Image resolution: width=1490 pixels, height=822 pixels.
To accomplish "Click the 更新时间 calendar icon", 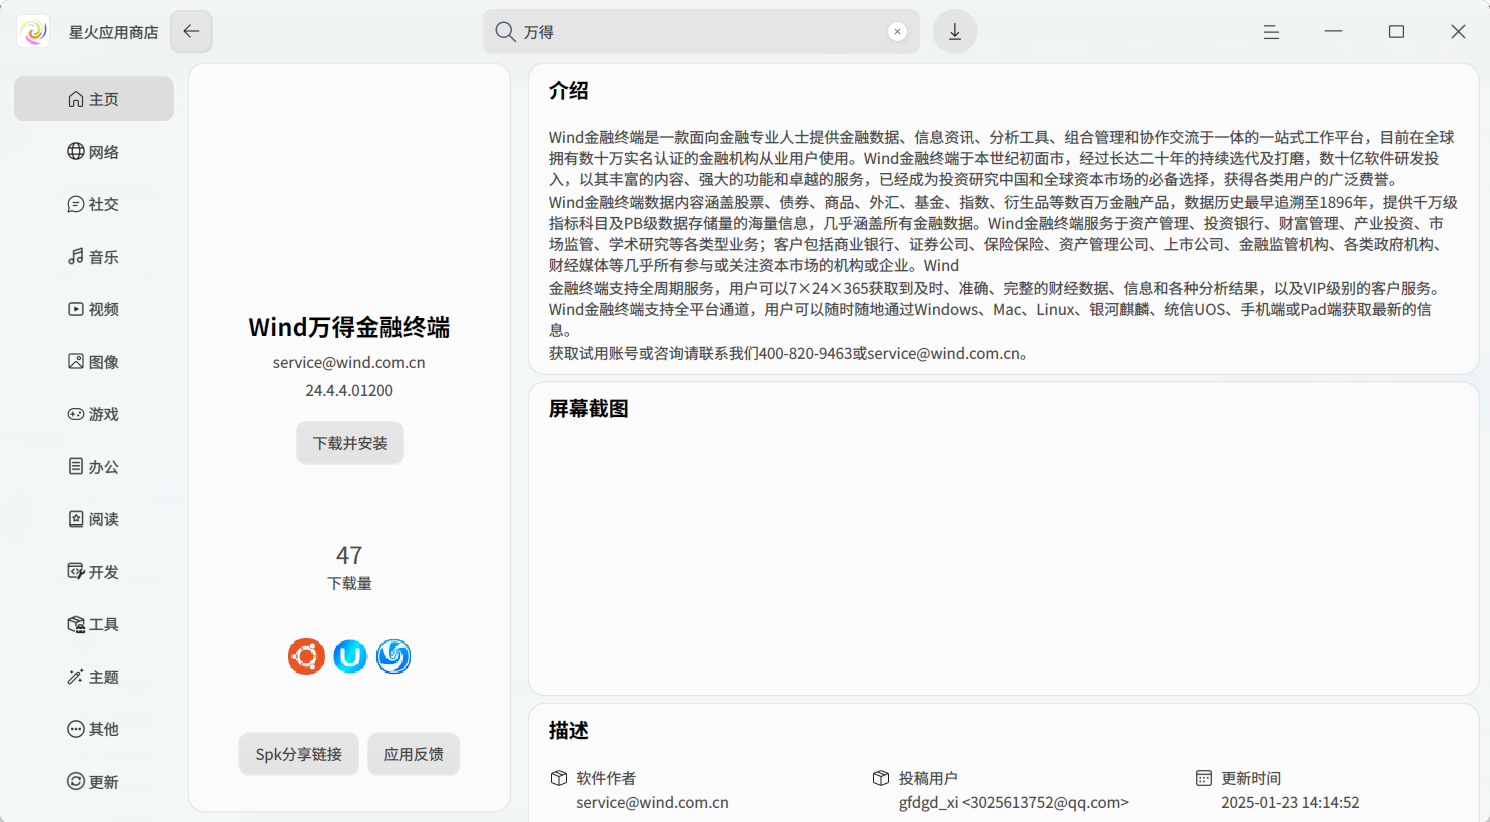I will 1204,778.
